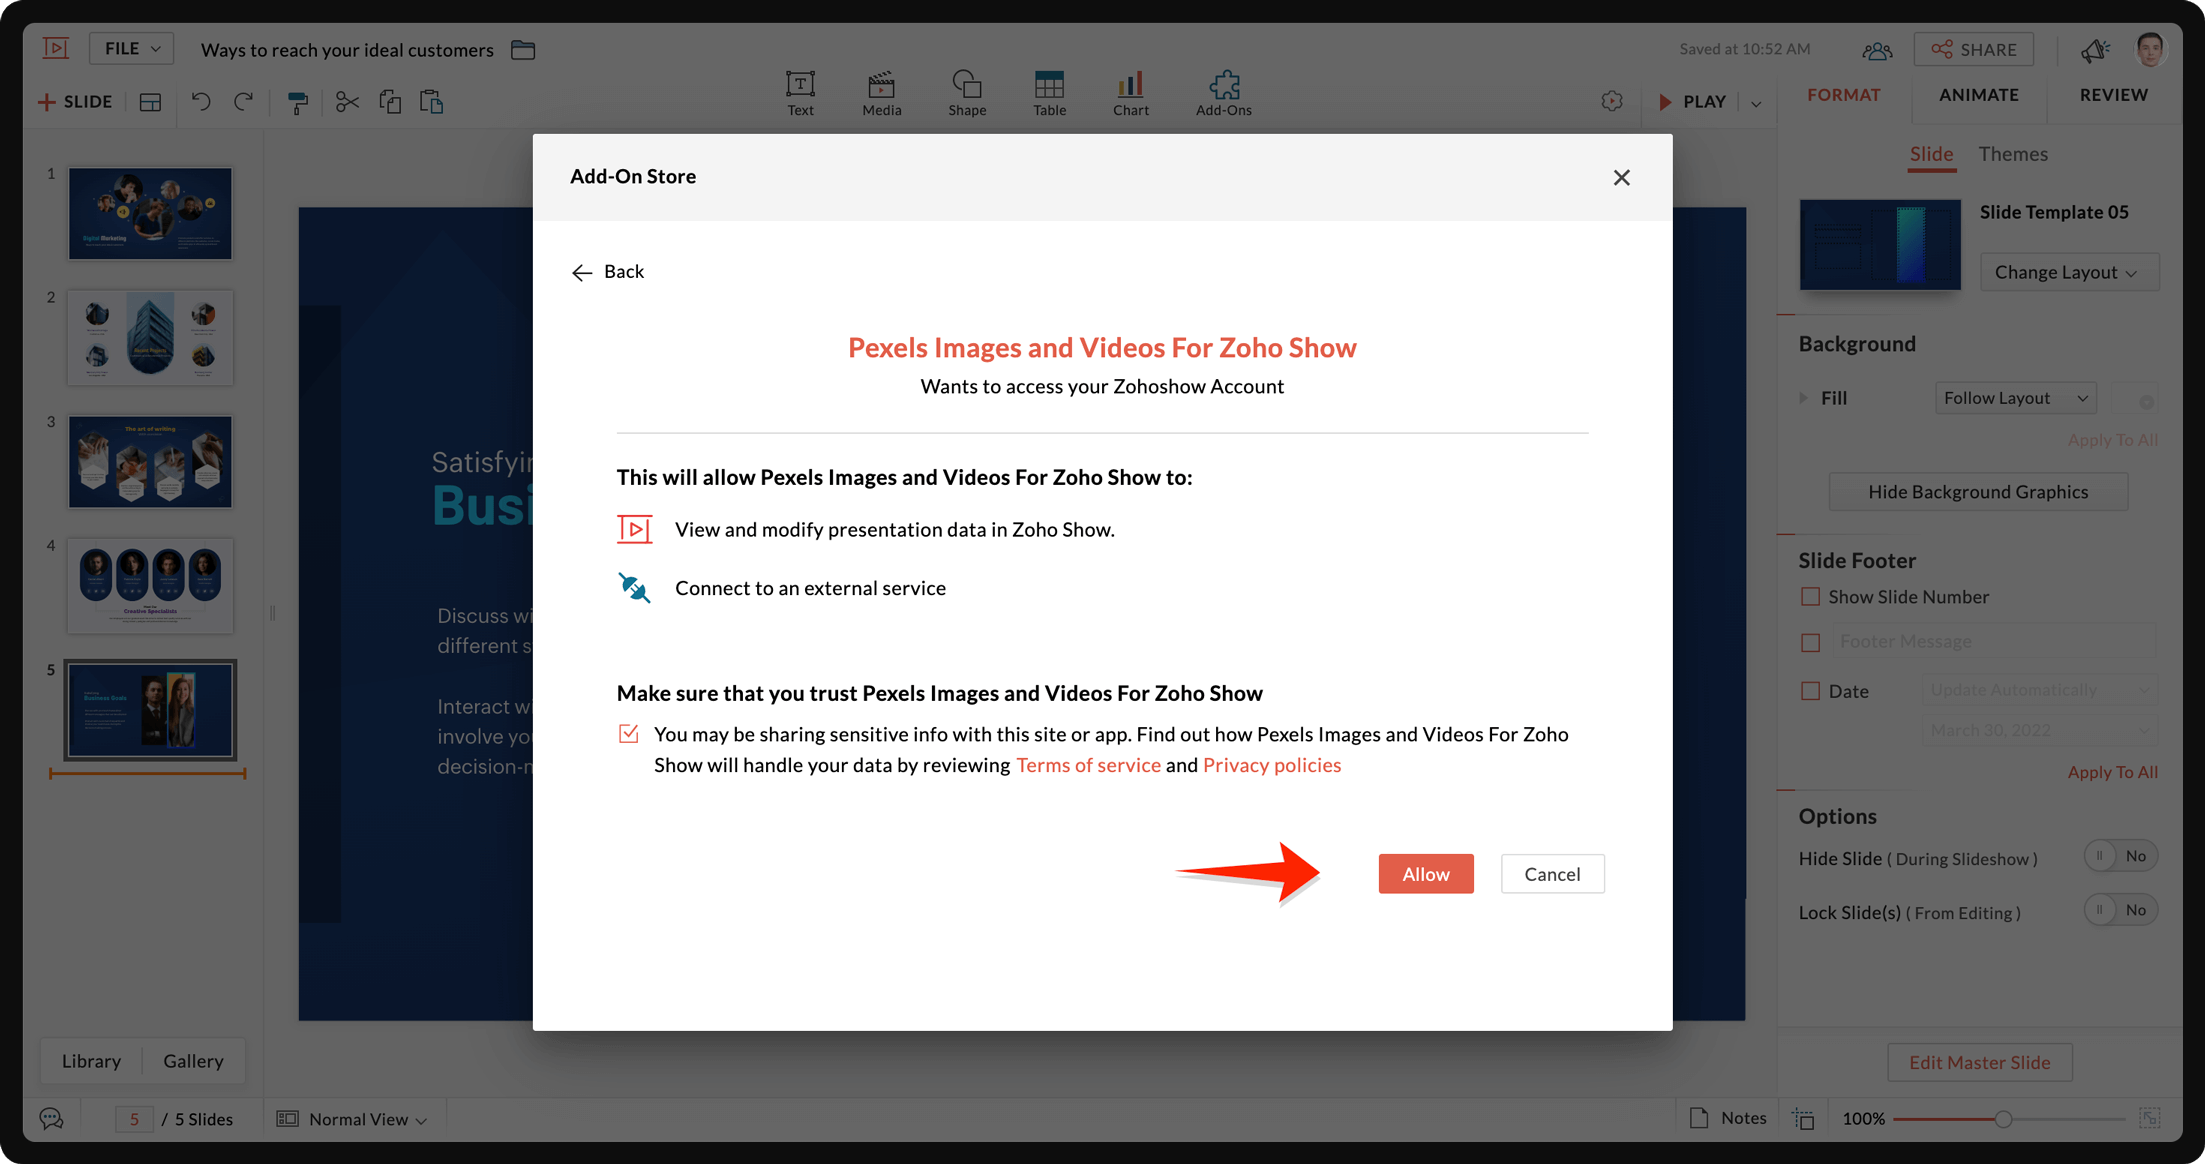
Task: Click the scissors cut icon
Action: click(346, 102)
